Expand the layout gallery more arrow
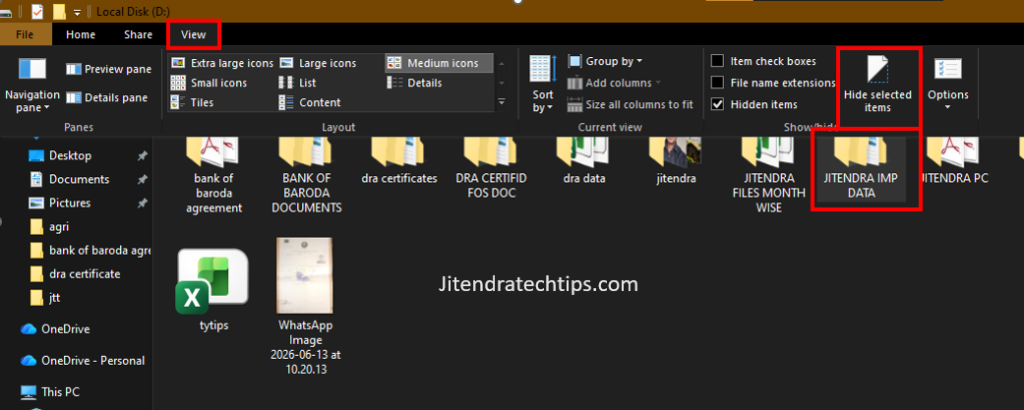Viewport: 1024px width, 410px height. click(x=502, y=102)
